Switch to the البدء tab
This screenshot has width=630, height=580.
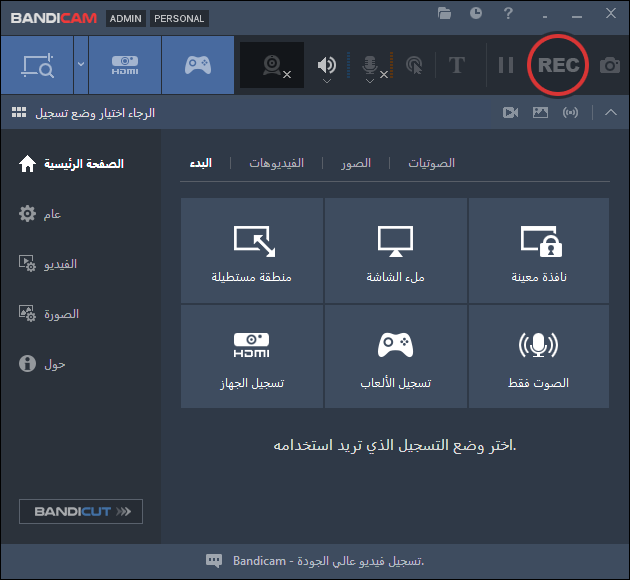tap(200, 163)
